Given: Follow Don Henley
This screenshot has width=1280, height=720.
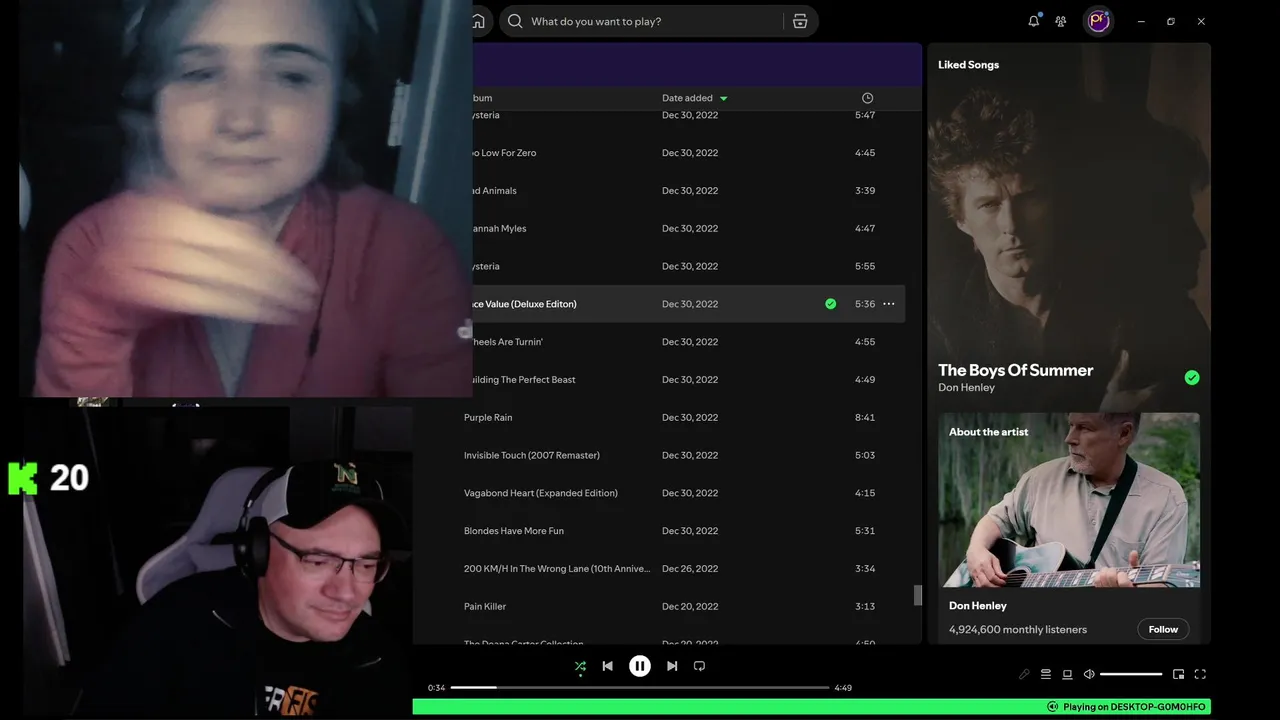Looking at the screenshot, I should coord(1163,629).
